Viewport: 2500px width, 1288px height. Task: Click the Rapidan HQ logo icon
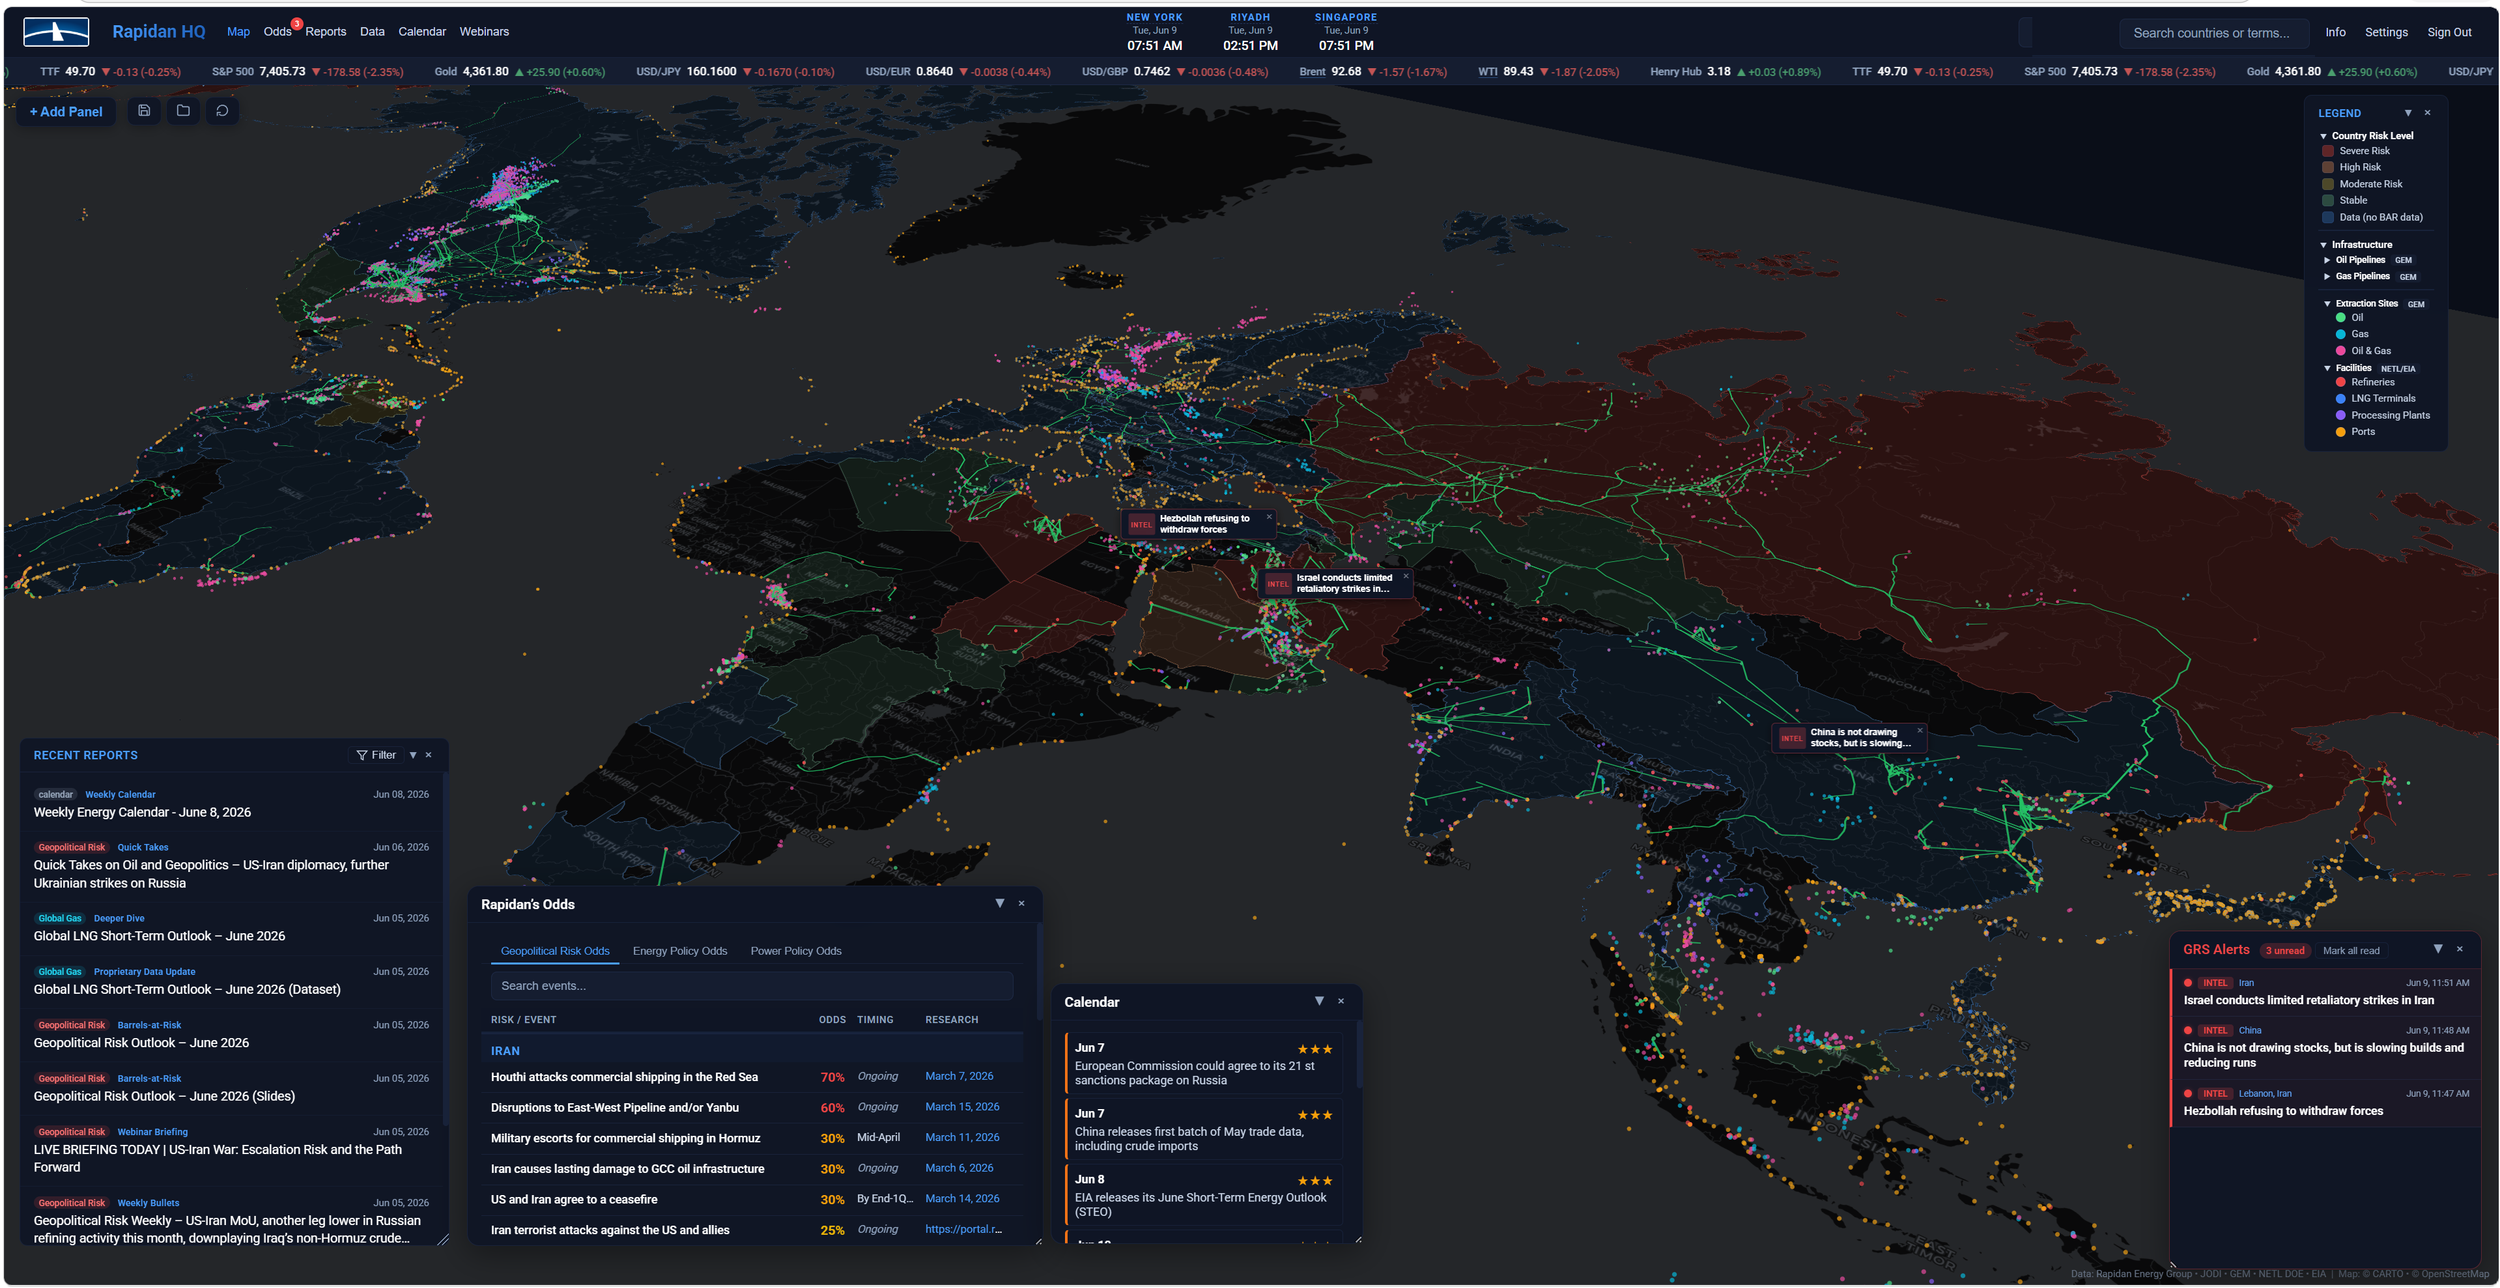tap(56, 32)
